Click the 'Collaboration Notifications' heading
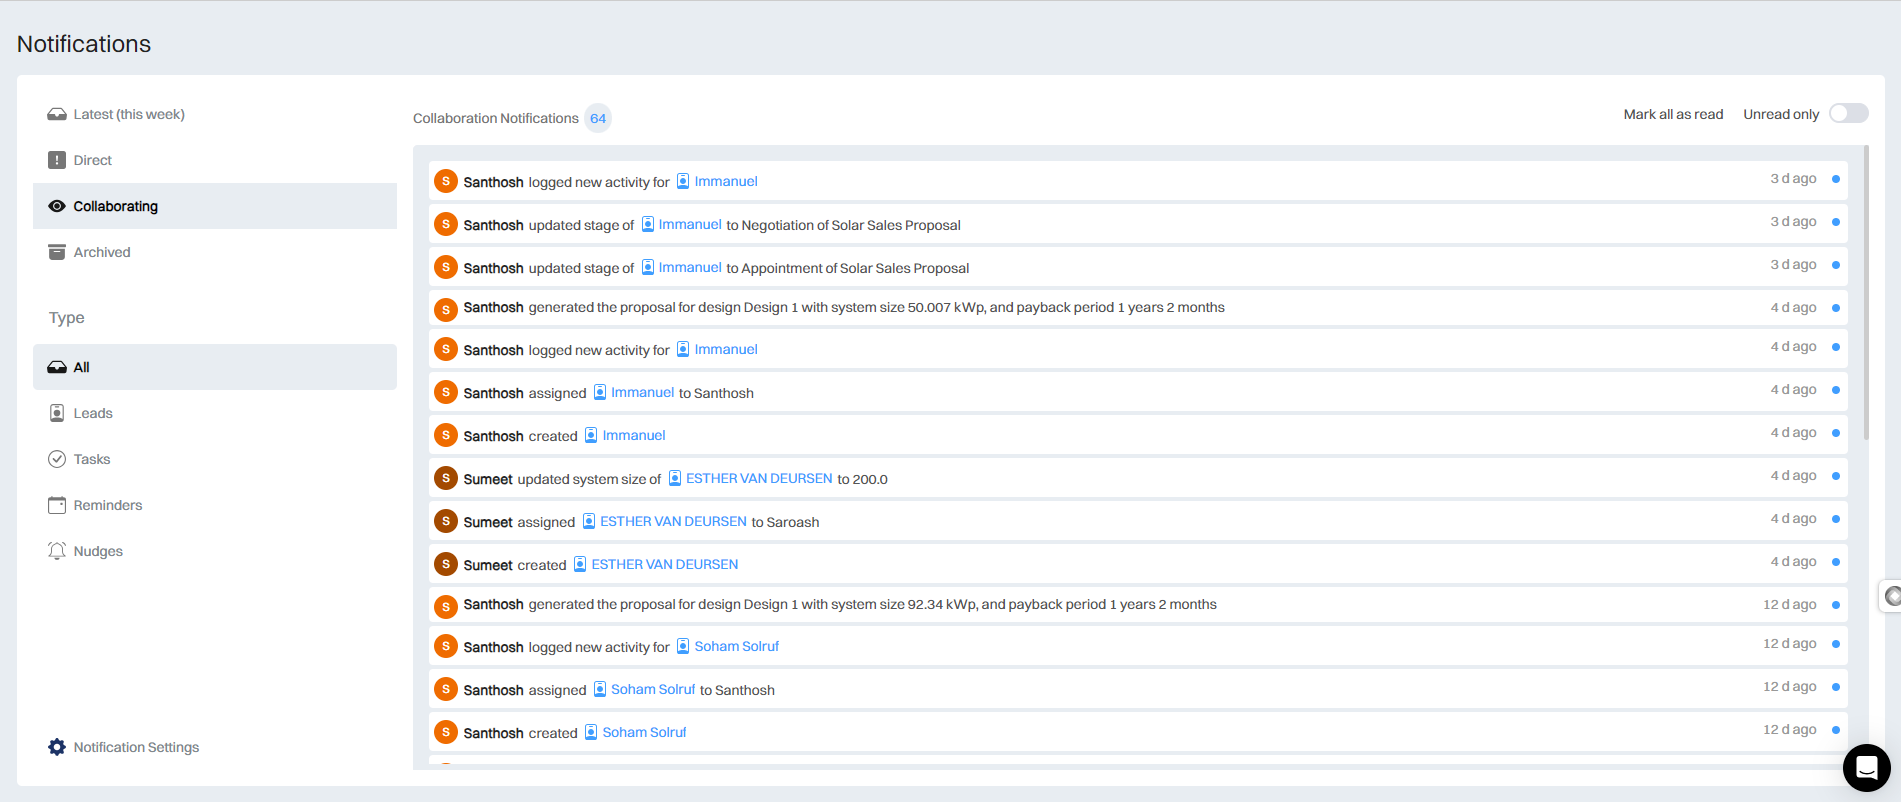The height and width of the screenshot is (802, 1901). tap(496, 118)
